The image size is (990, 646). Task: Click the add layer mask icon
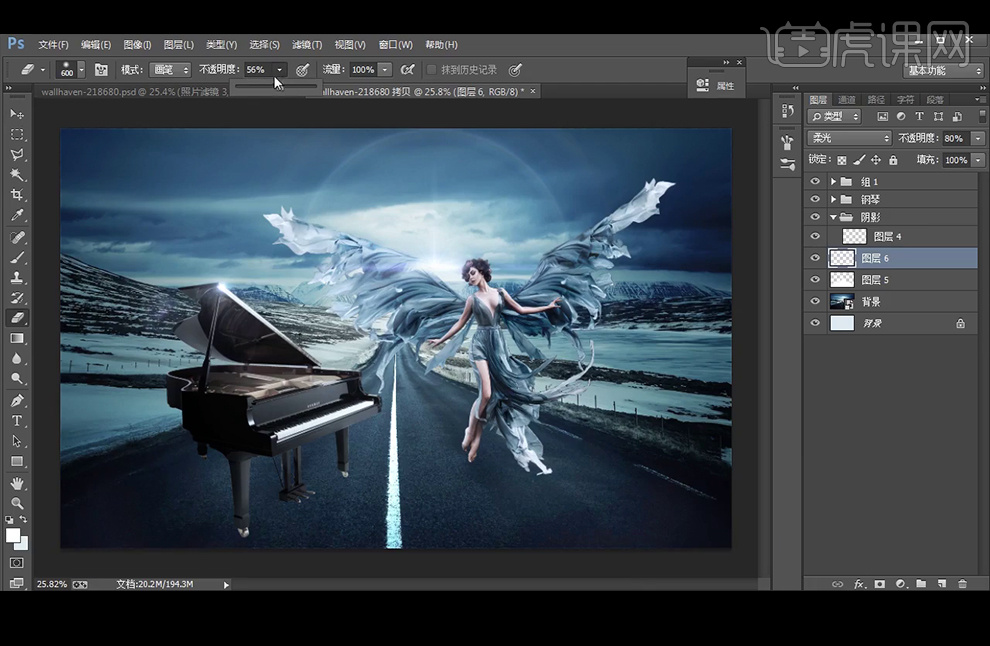(880, 584)
